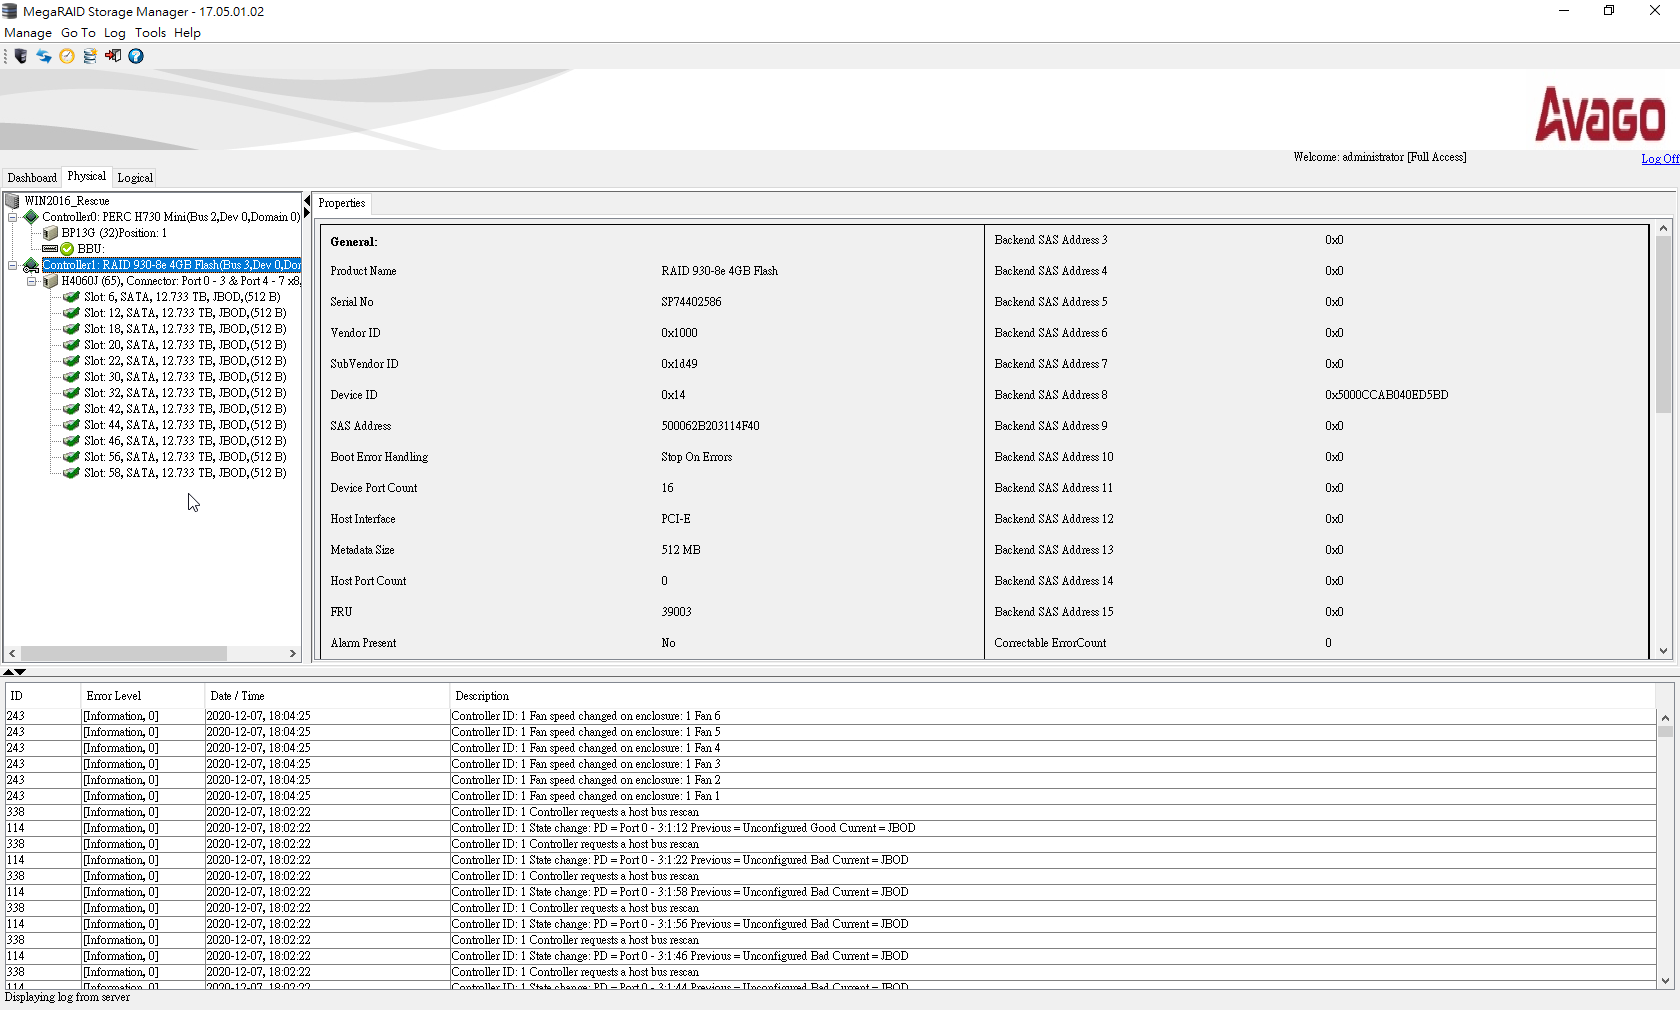1680x1010 pixels.
Task: Collapse the Controller1 RAID 930-8e node
Action: pyautogui.click(x=13, y=265)
